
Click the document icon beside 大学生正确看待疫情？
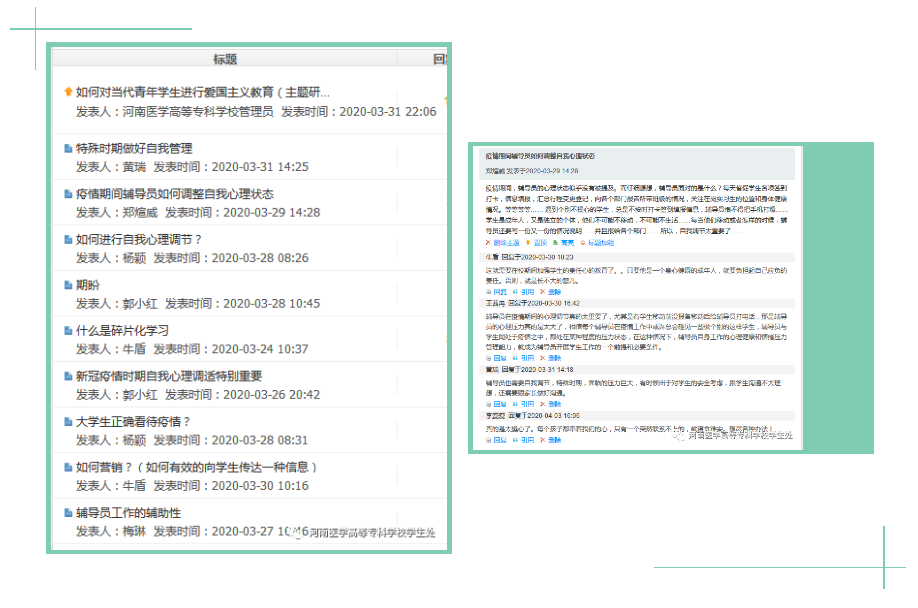[68, 422]
